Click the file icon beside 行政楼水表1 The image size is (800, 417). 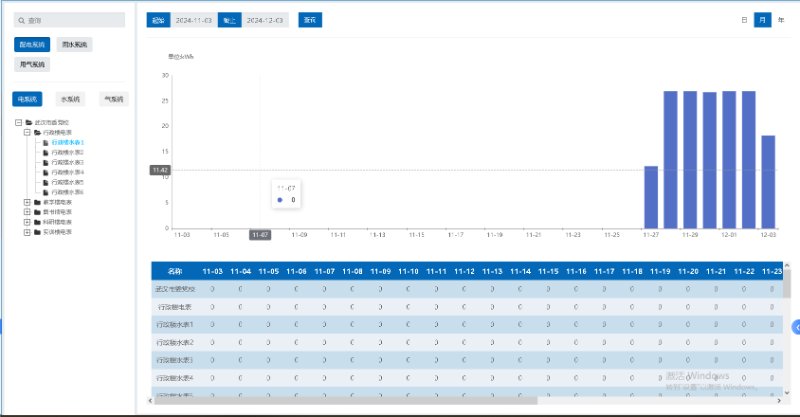(46, 142)
